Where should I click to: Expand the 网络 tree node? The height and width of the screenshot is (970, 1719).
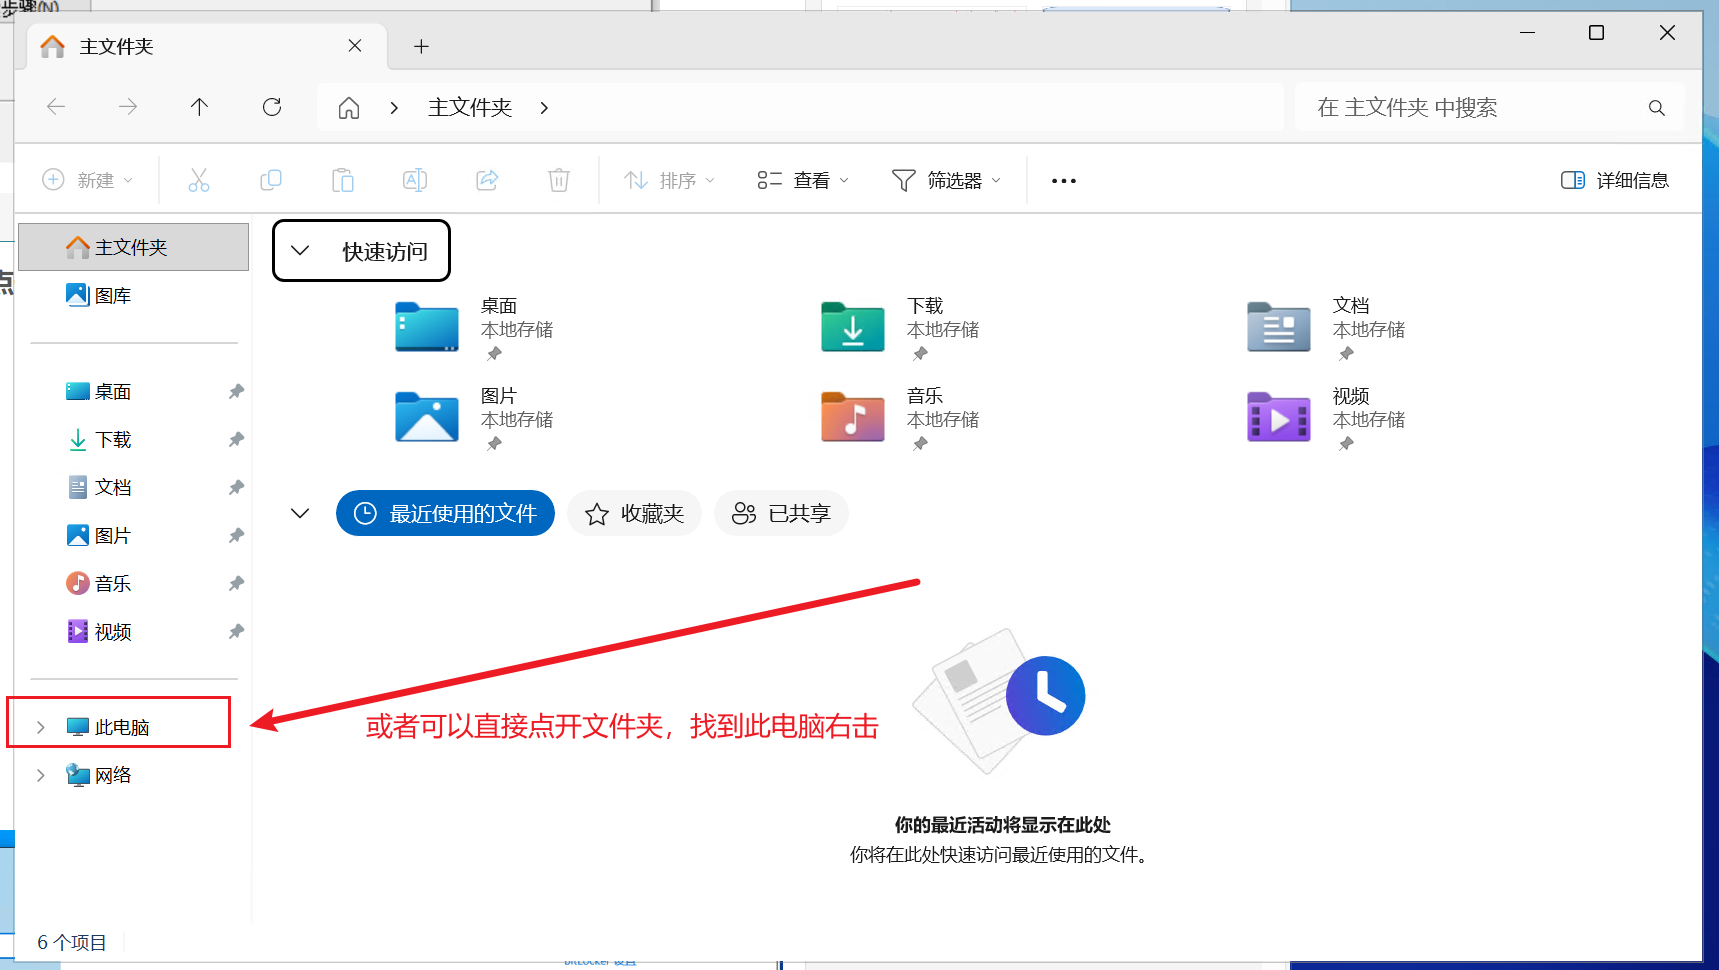41,775
